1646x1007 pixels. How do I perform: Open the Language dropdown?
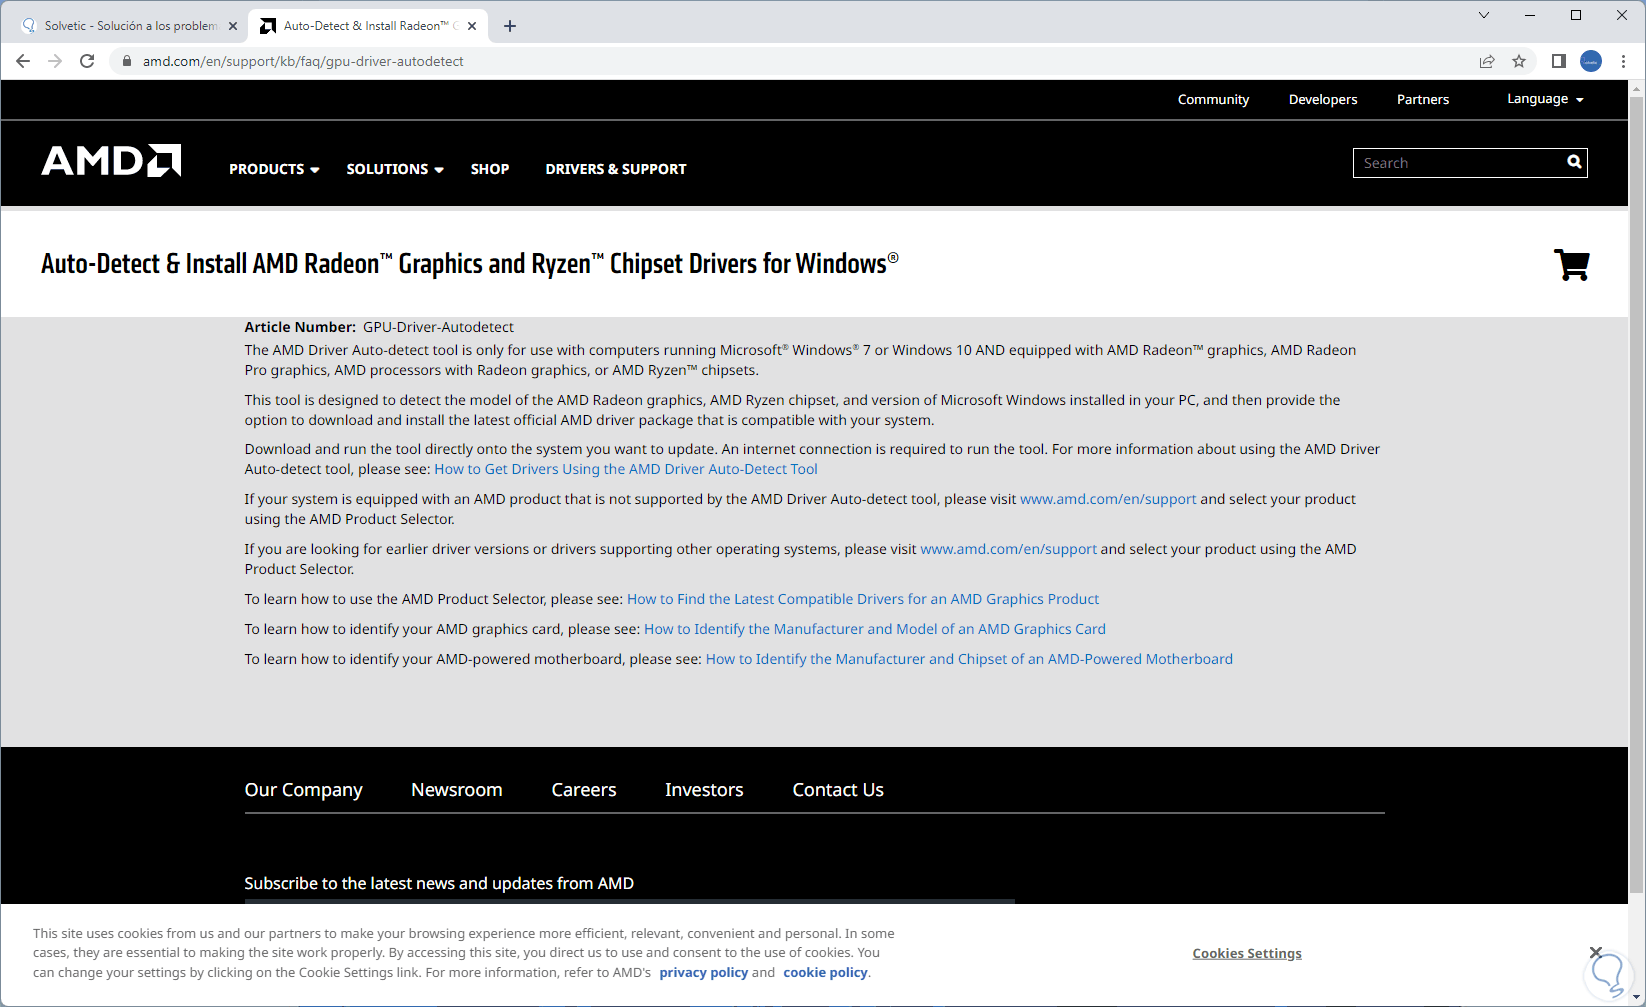(1545, 99)
